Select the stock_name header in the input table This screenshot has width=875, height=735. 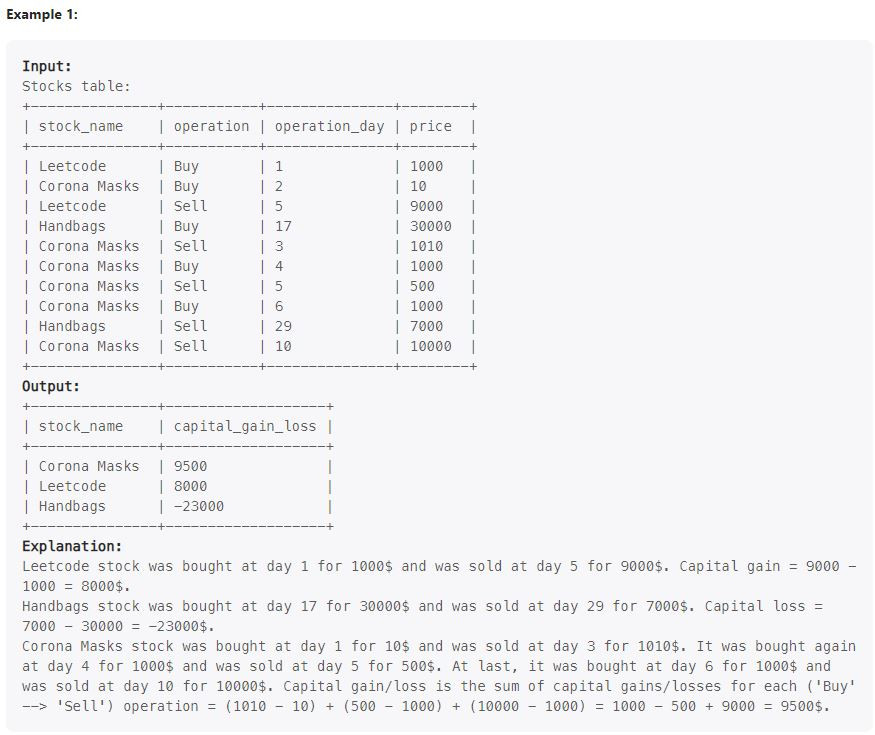(x=80, y=127)
